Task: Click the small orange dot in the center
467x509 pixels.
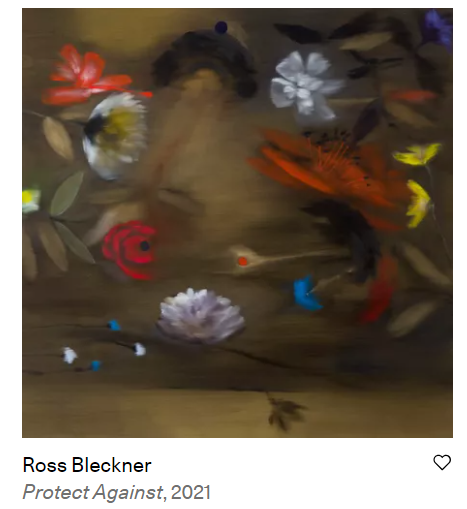Action: point(243,261)
